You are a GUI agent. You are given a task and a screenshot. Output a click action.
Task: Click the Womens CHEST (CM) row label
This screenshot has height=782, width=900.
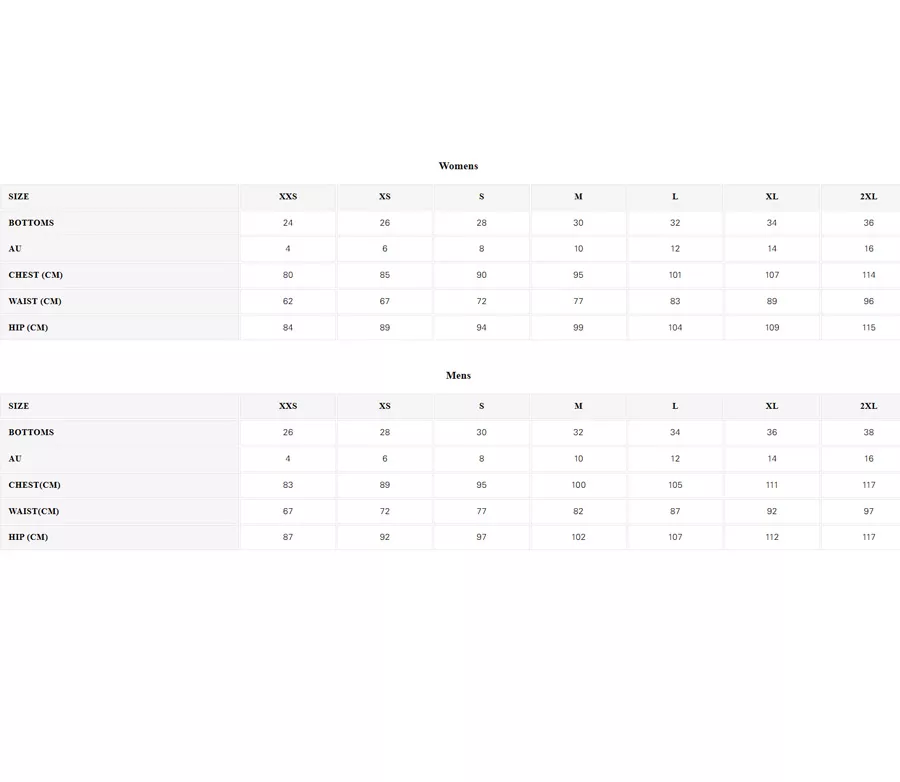click(x=36, y=275)
